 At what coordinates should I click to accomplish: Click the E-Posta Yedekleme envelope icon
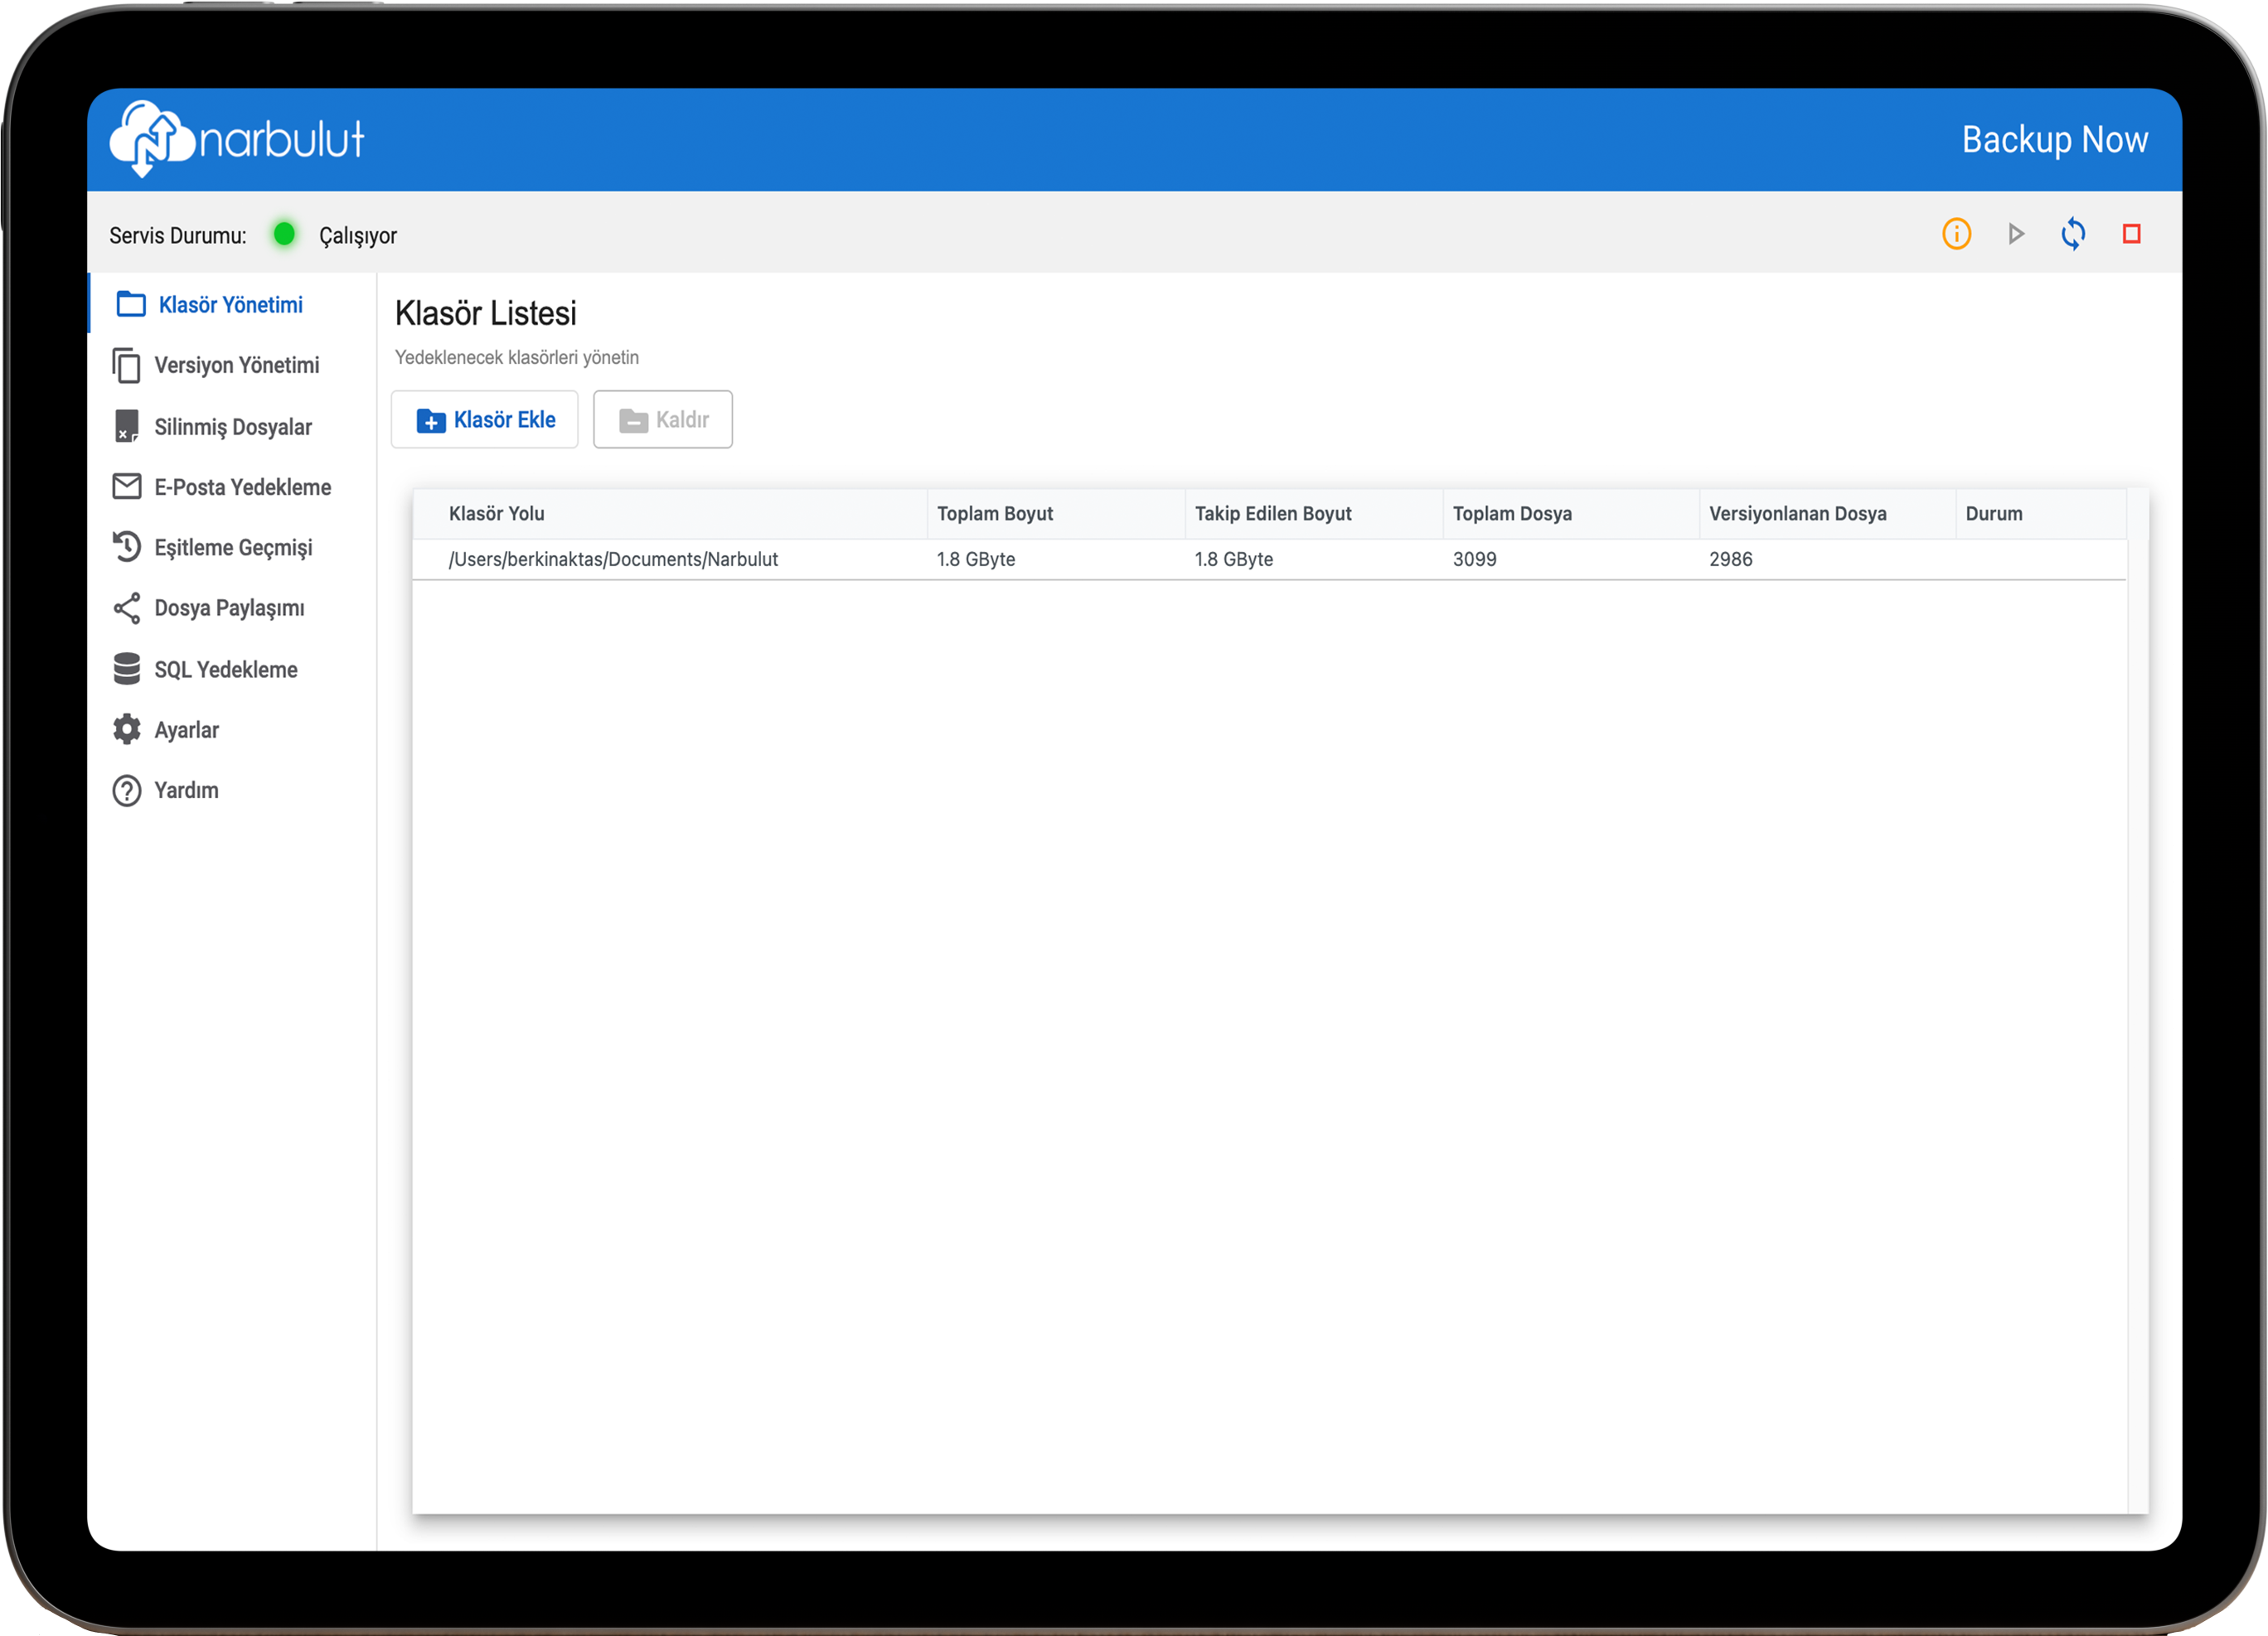pos(126,487)
